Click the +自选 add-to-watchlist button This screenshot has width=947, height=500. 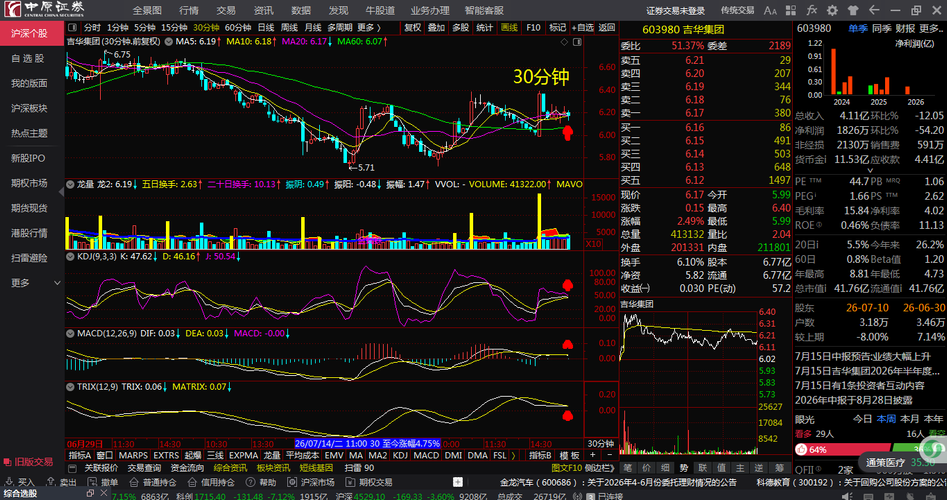tap(582, 27)
